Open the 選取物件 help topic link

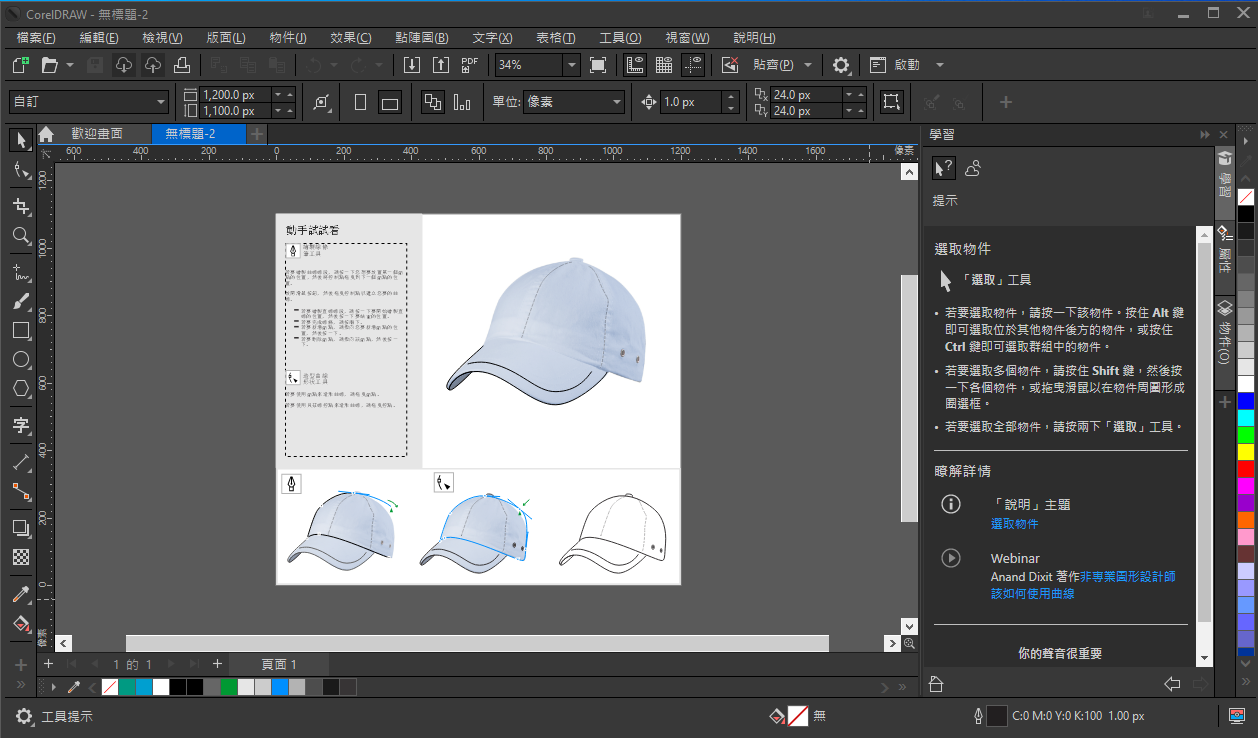(1015, 524)
